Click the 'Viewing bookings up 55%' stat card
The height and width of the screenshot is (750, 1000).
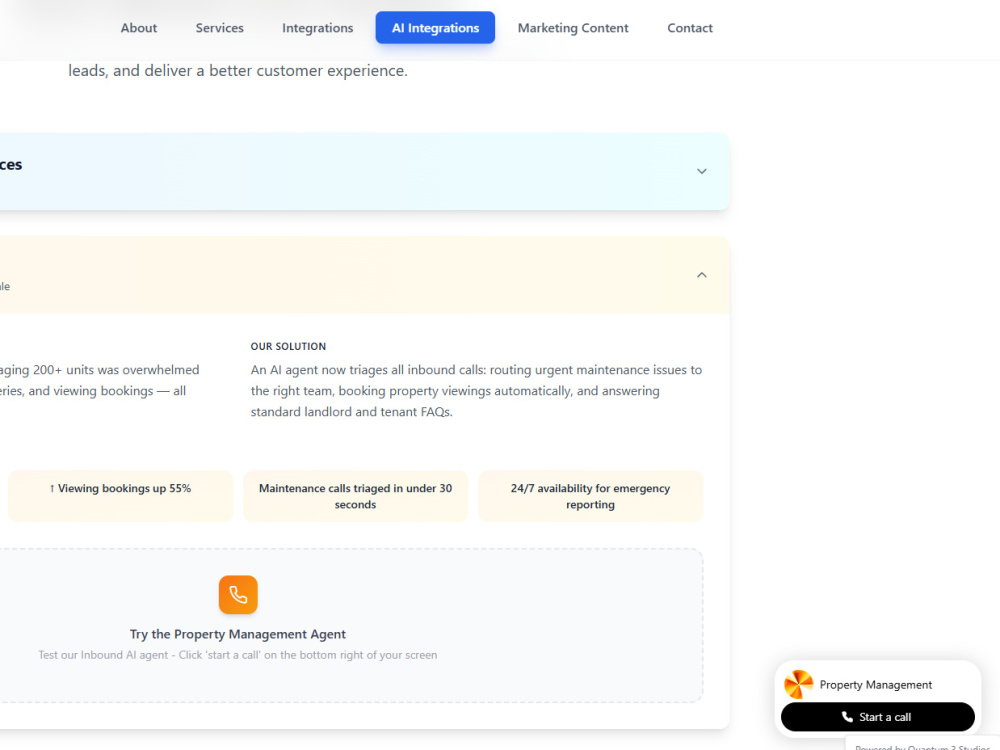point(121,496)
